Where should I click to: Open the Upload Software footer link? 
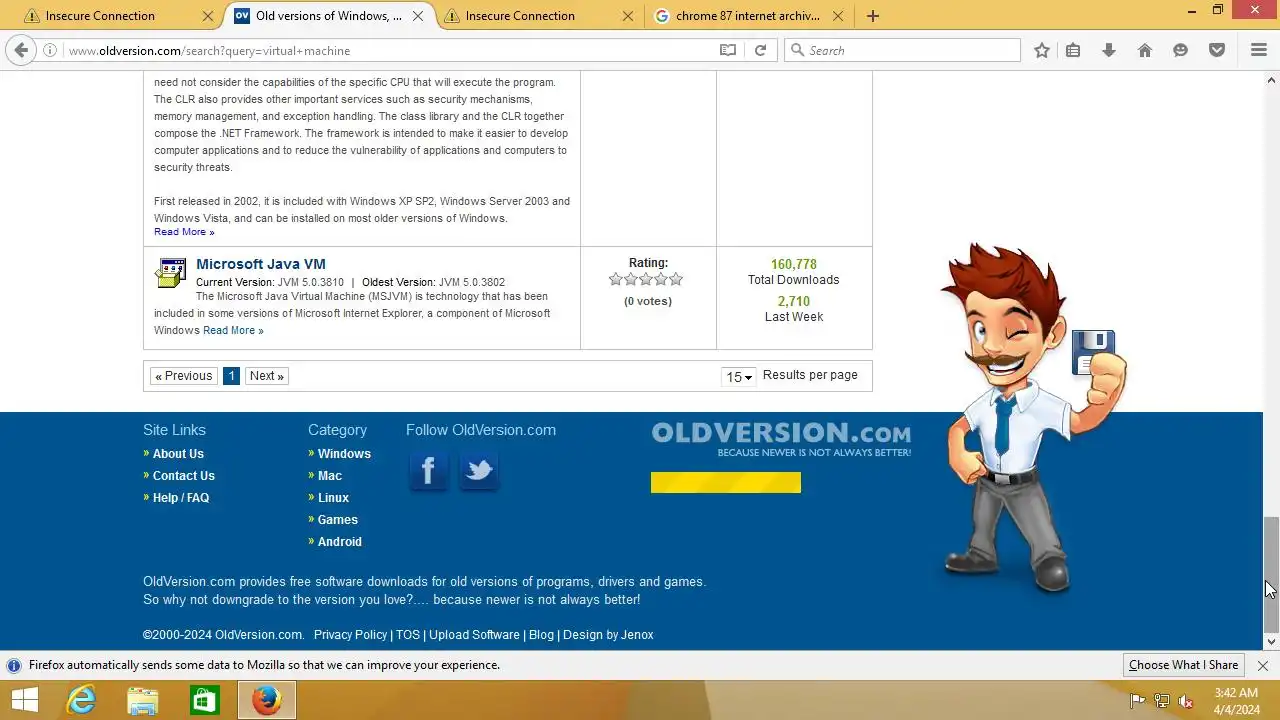pyautogui.click(x=474, y=635)
